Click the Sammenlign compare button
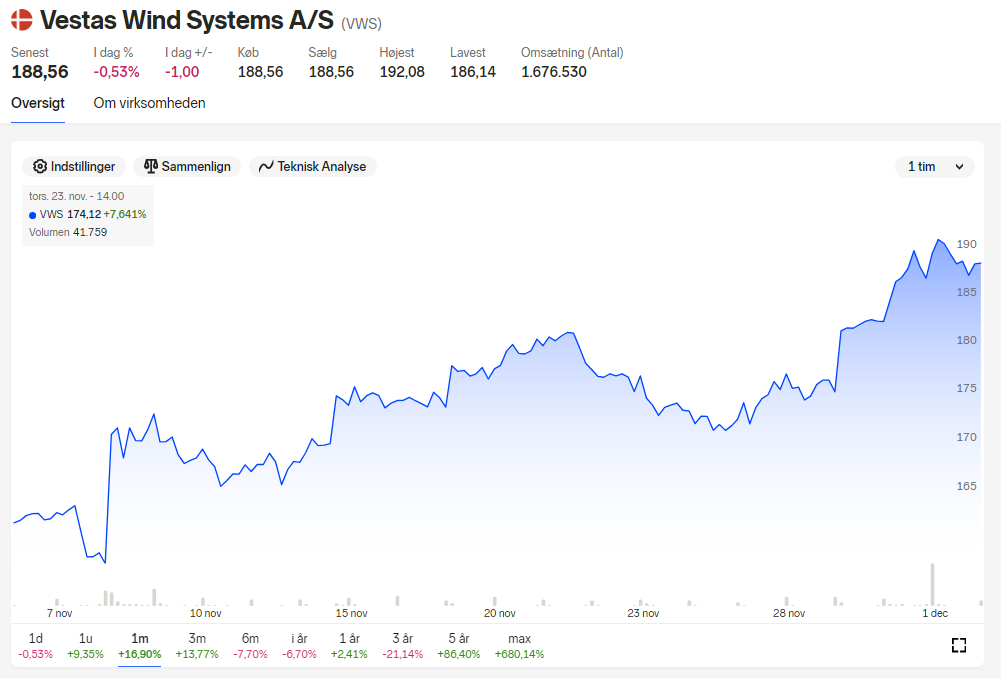This screenshot has height=678, width=1001. tap(187, 167)
